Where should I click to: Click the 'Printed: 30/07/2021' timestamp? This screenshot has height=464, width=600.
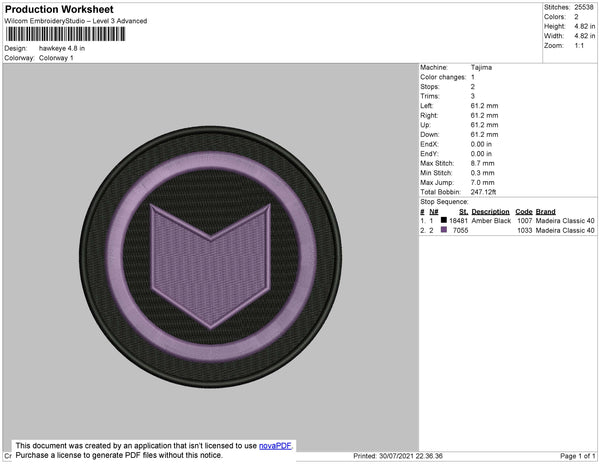pos(398,456)
